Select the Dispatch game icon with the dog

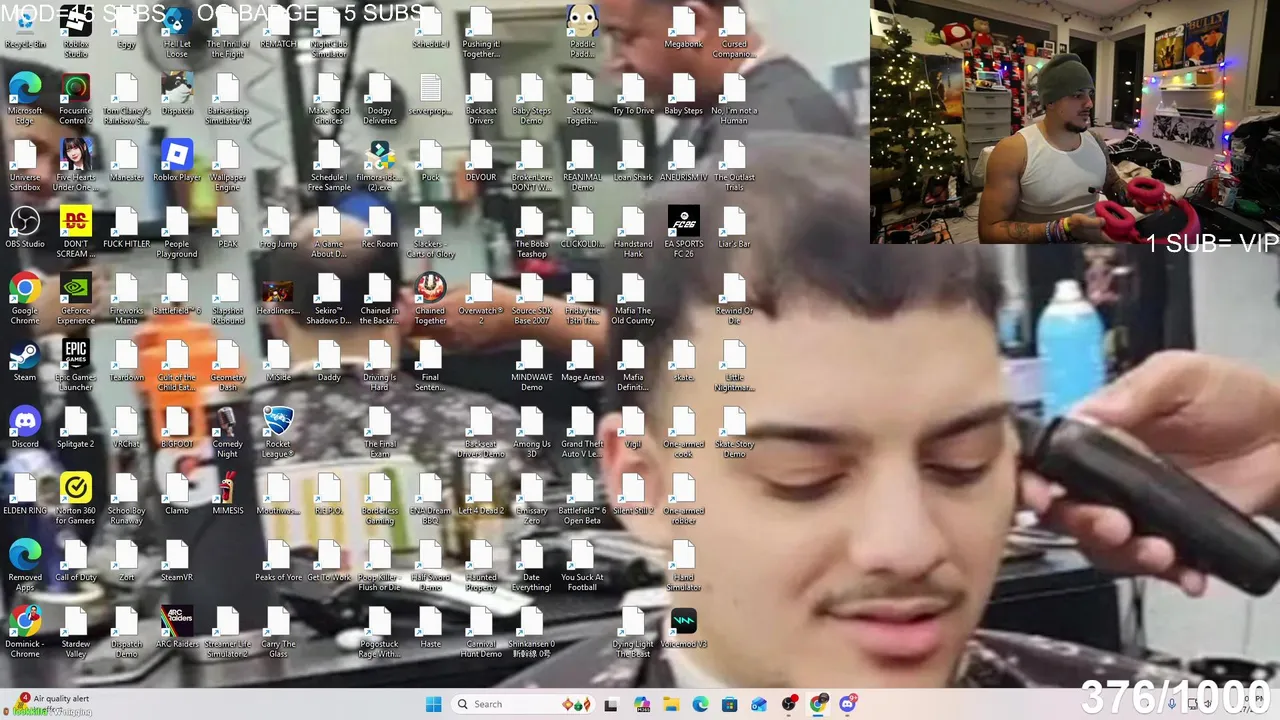[x=177, y=94]
